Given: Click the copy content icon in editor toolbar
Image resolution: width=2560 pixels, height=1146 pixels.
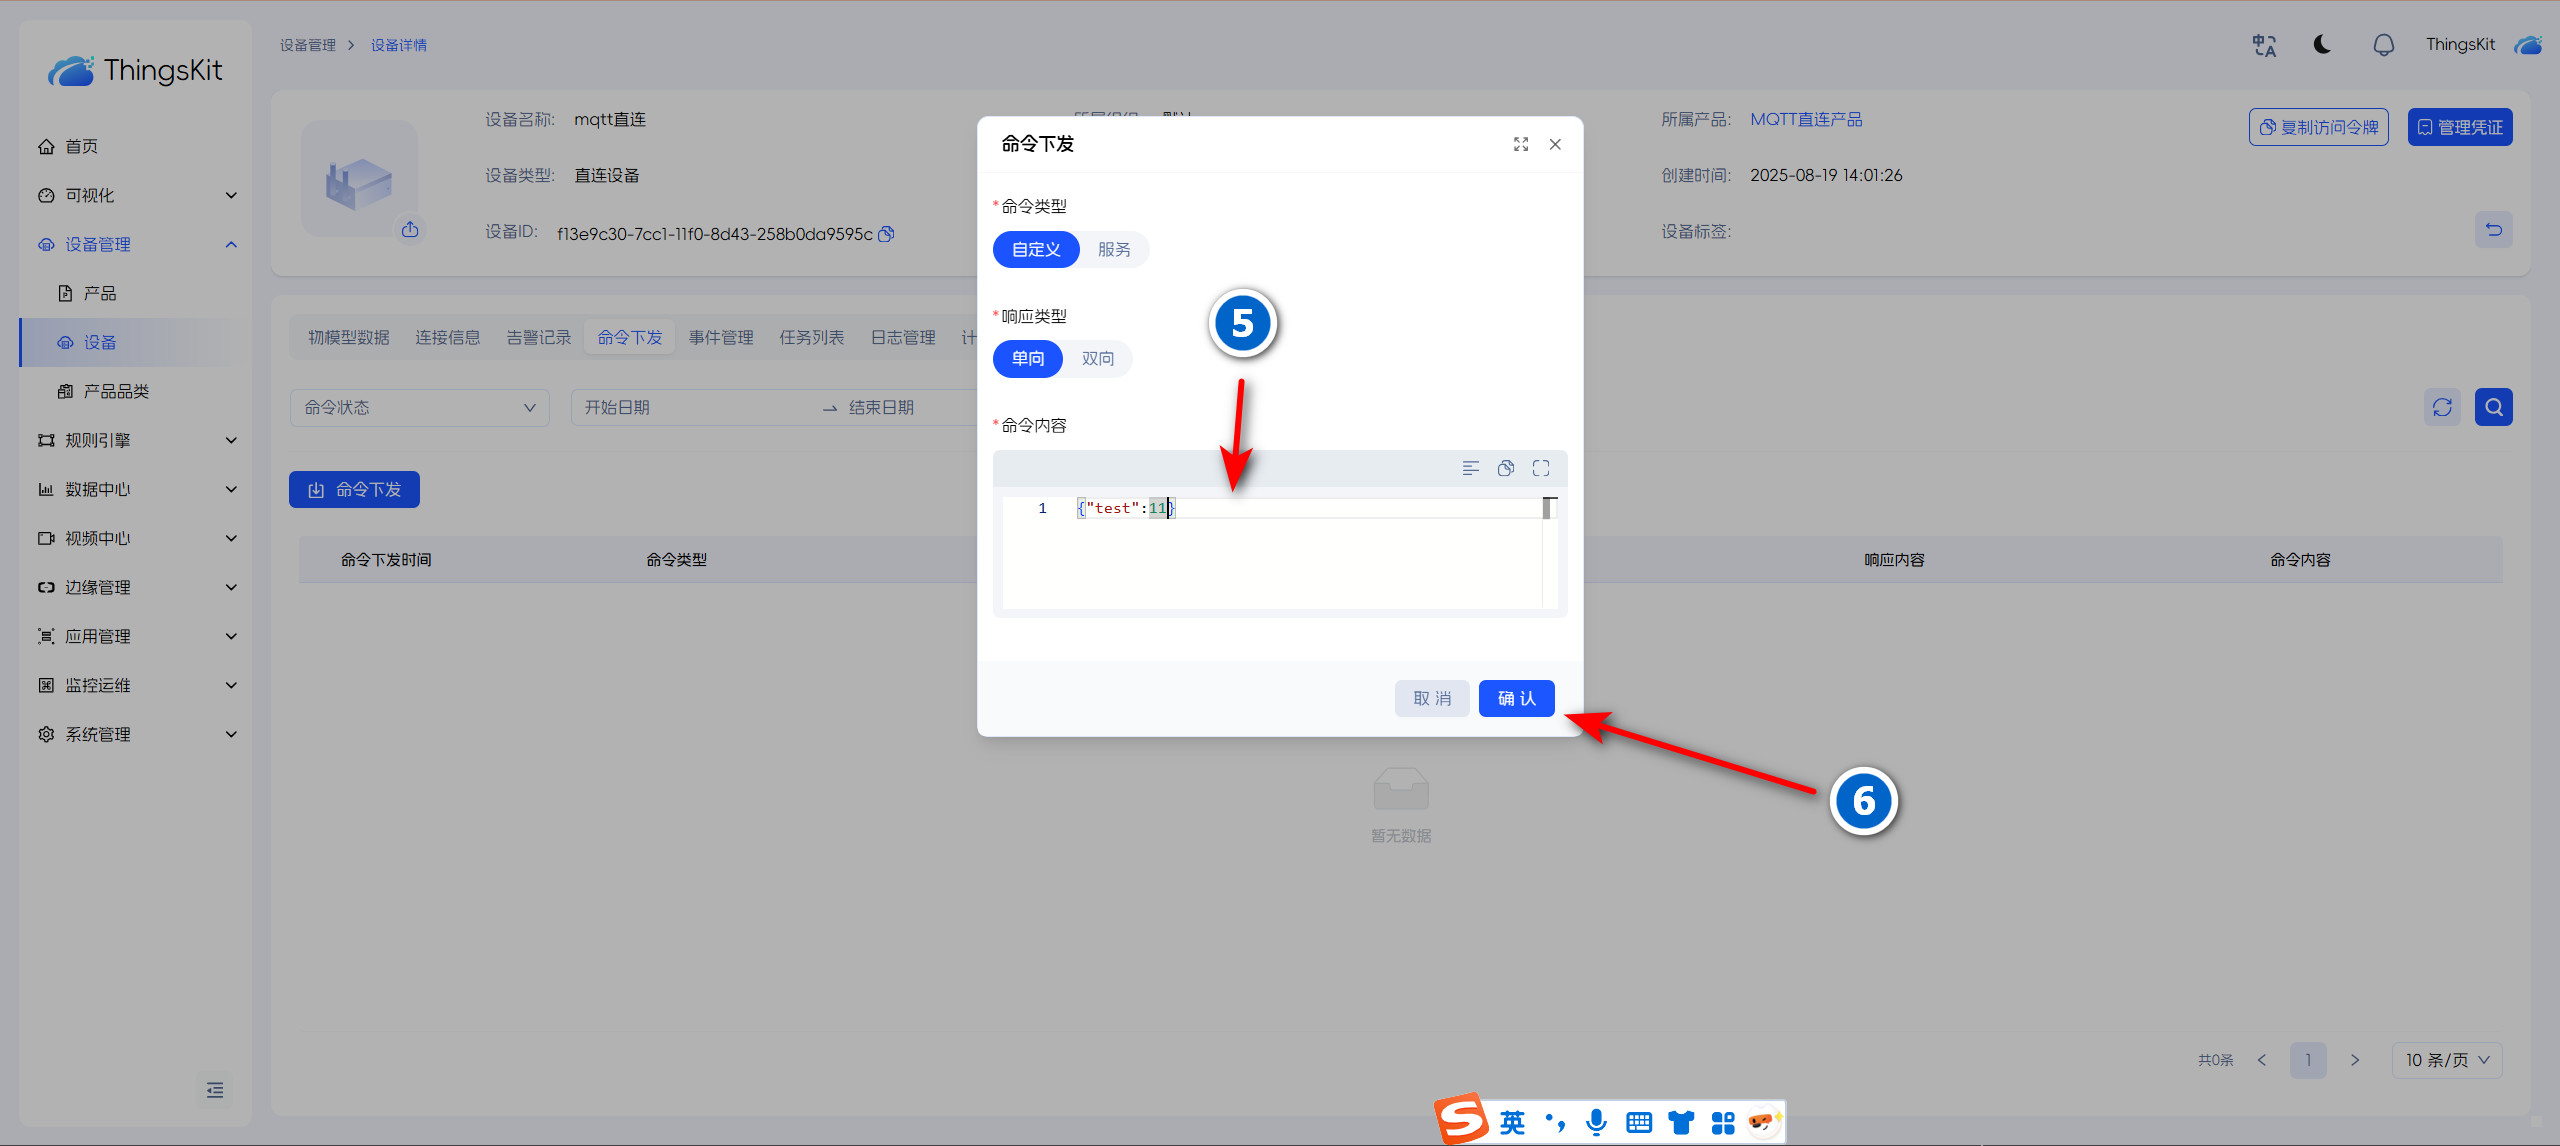Looking at the screenshot, I should coord(1505,468).
